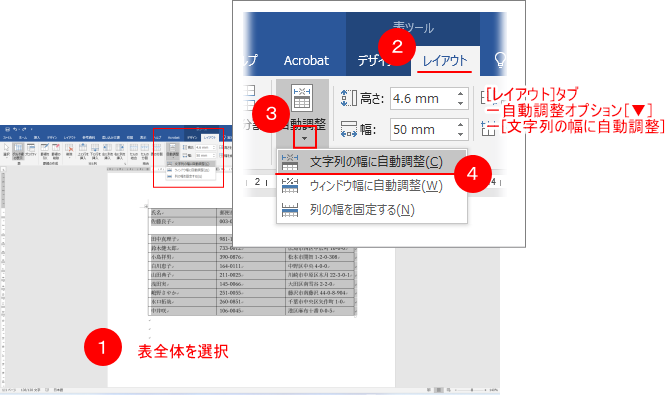This screenshot has width=668, height=395.
Task: Click the プロパティ icon in the ribbon
Action: pos(31,147)
